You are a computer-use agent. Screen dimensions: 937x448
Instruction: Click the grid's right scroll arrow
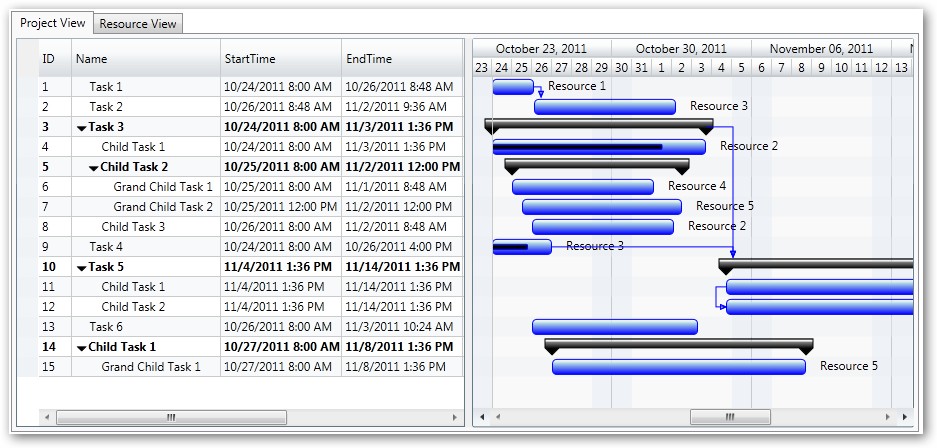tap(456, 417)
